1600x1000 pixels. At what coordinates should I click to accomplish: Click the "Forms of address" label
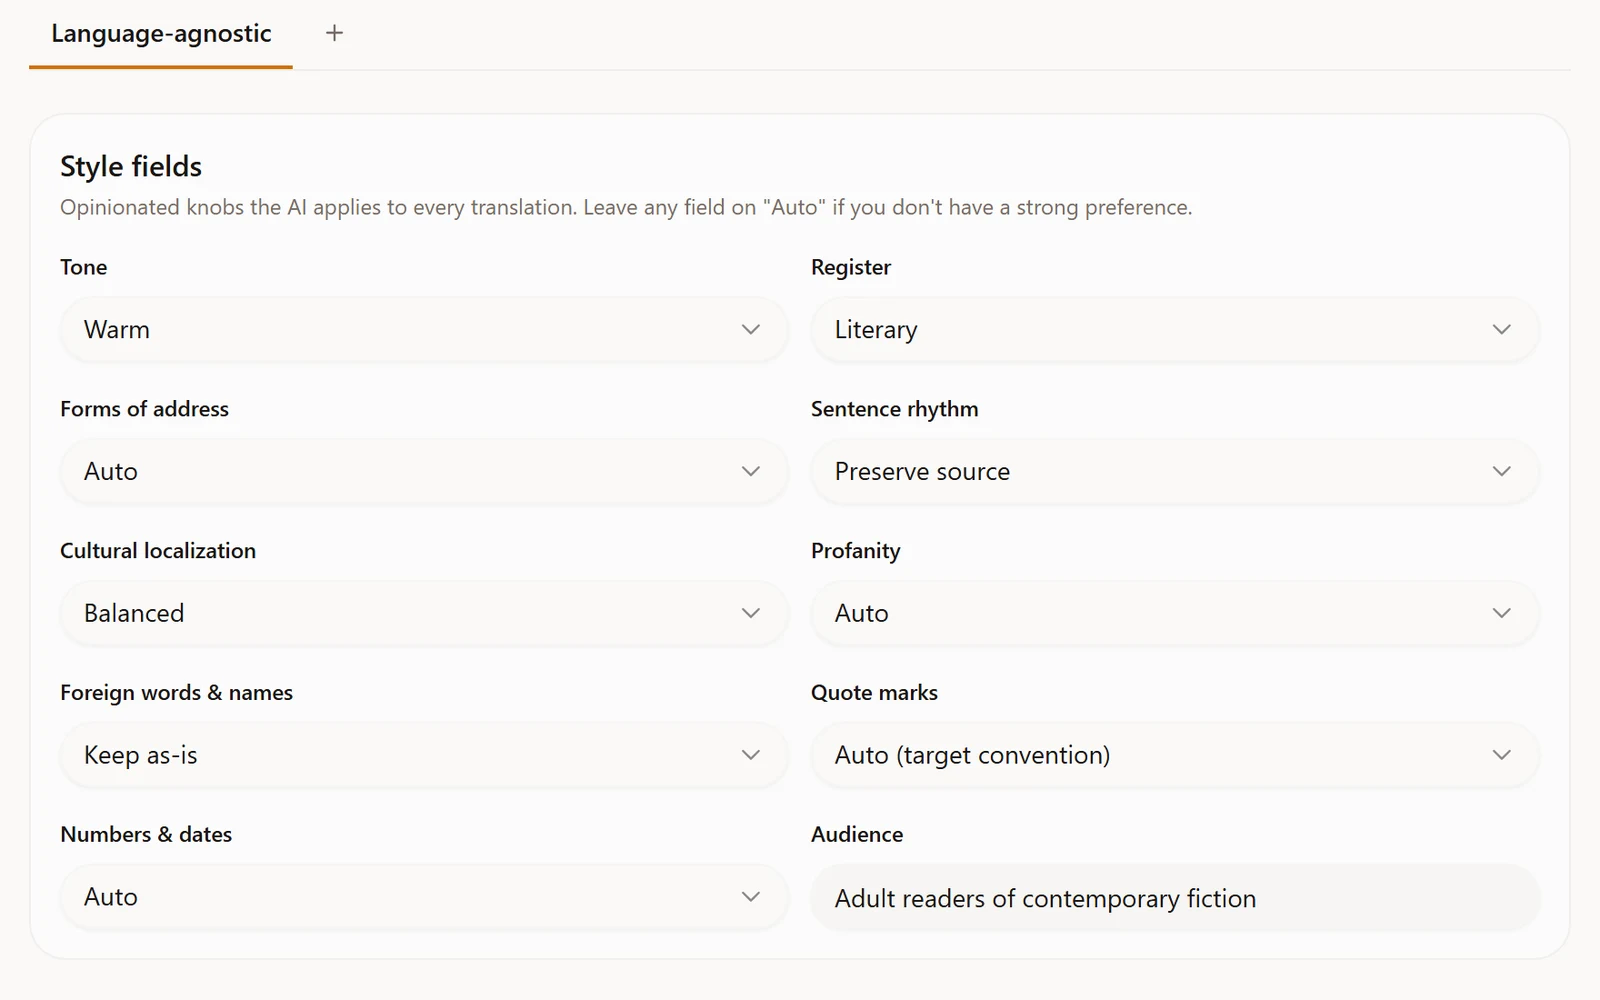(145, 409)
